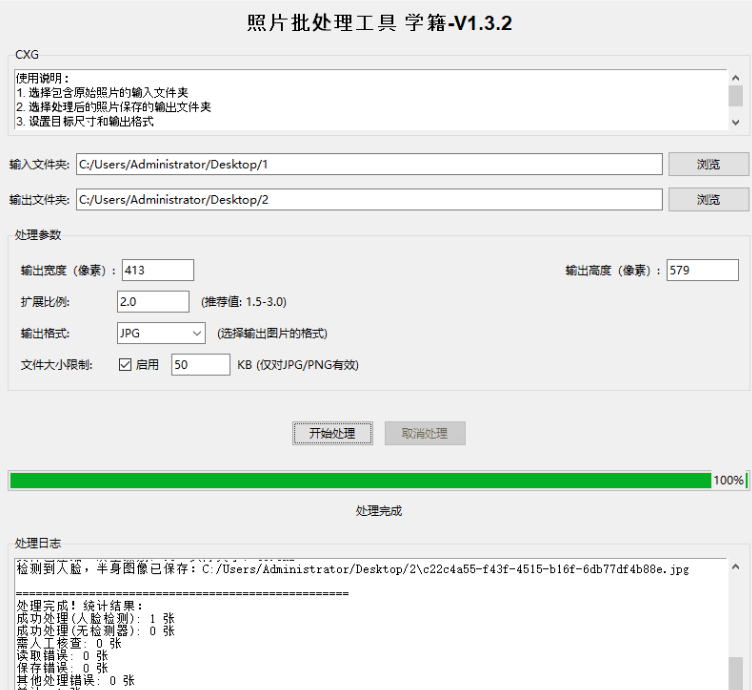Toggle the 启用 file size limit checkbox

126,365
